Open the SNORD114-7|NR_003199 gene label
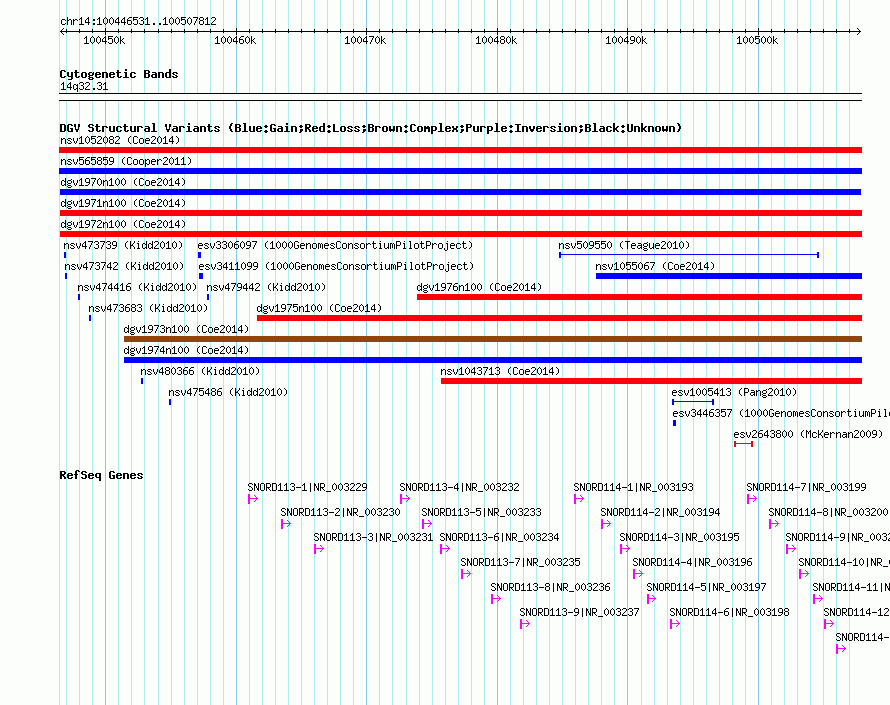This screenshot has height=705, width=890. tap(807, 487)
